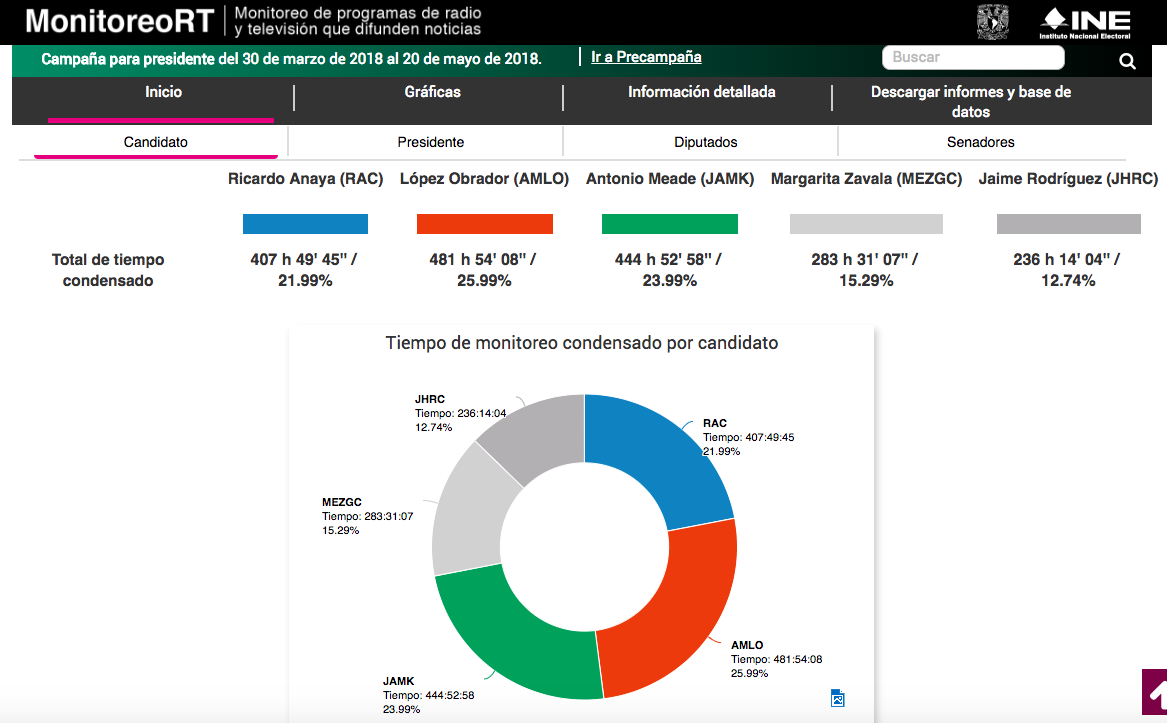Click the chart title Tiempo de monitoreo condensado

(582, 343)
